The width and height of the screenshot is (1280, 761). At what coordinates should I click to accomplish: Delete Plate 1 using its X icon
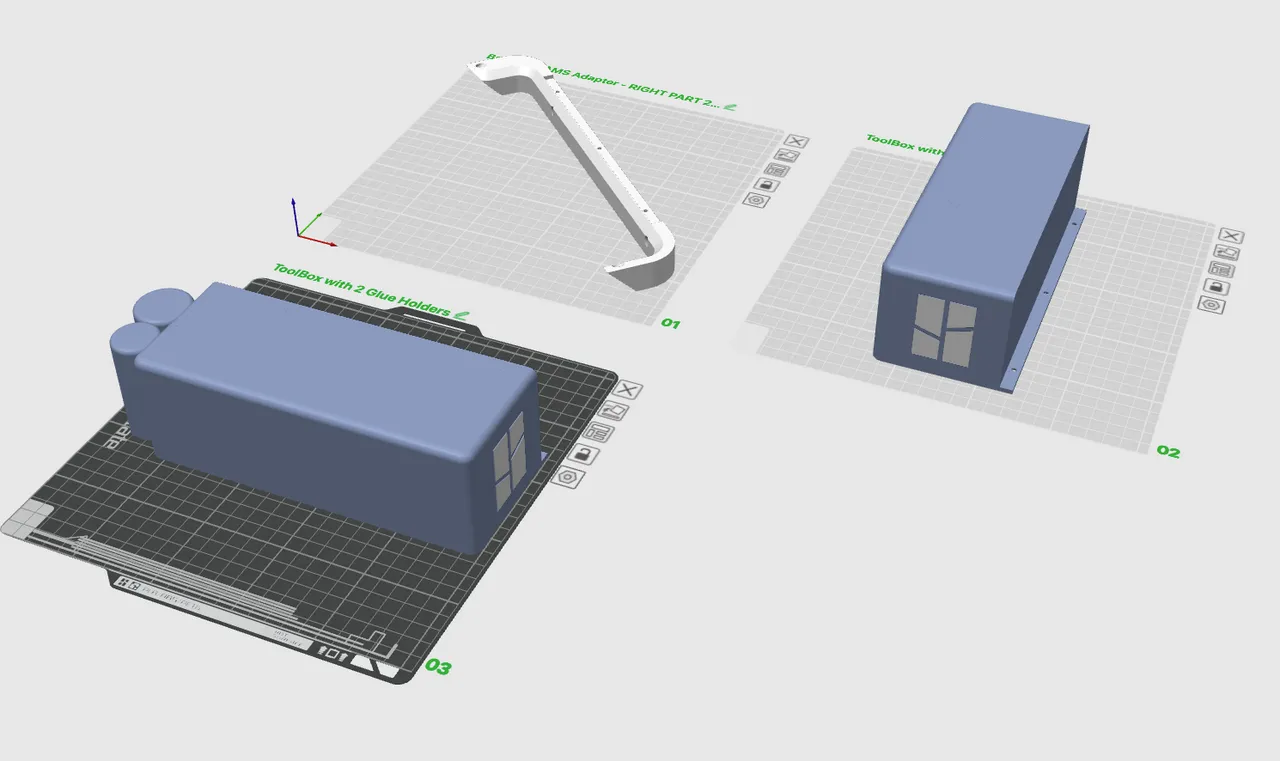[796, 141]
